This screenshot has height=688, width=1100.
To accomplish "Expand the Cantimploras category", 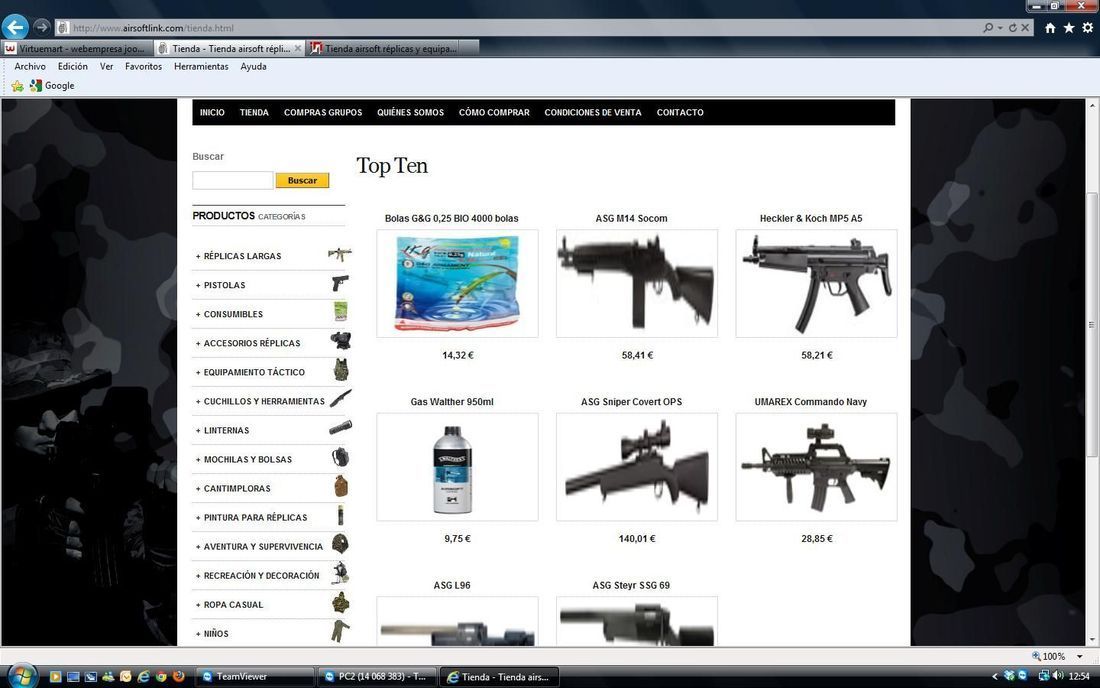I will (x=233, y=489).
